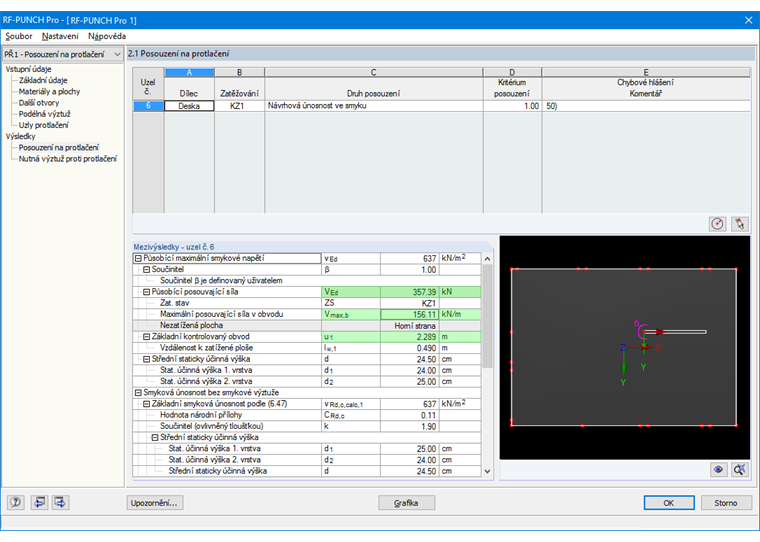
Task: Click the Návrhová únosnost ve smyku cell
Action: (374, 106)
